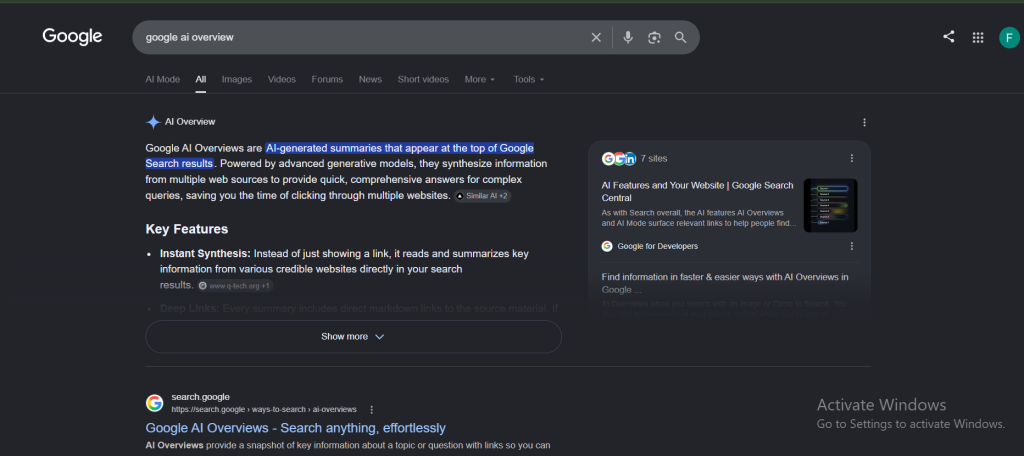Click the stacked source favicons near 7 sites
The width and height of the screenshot is (1024, 456).
click(x=618, y=158)
